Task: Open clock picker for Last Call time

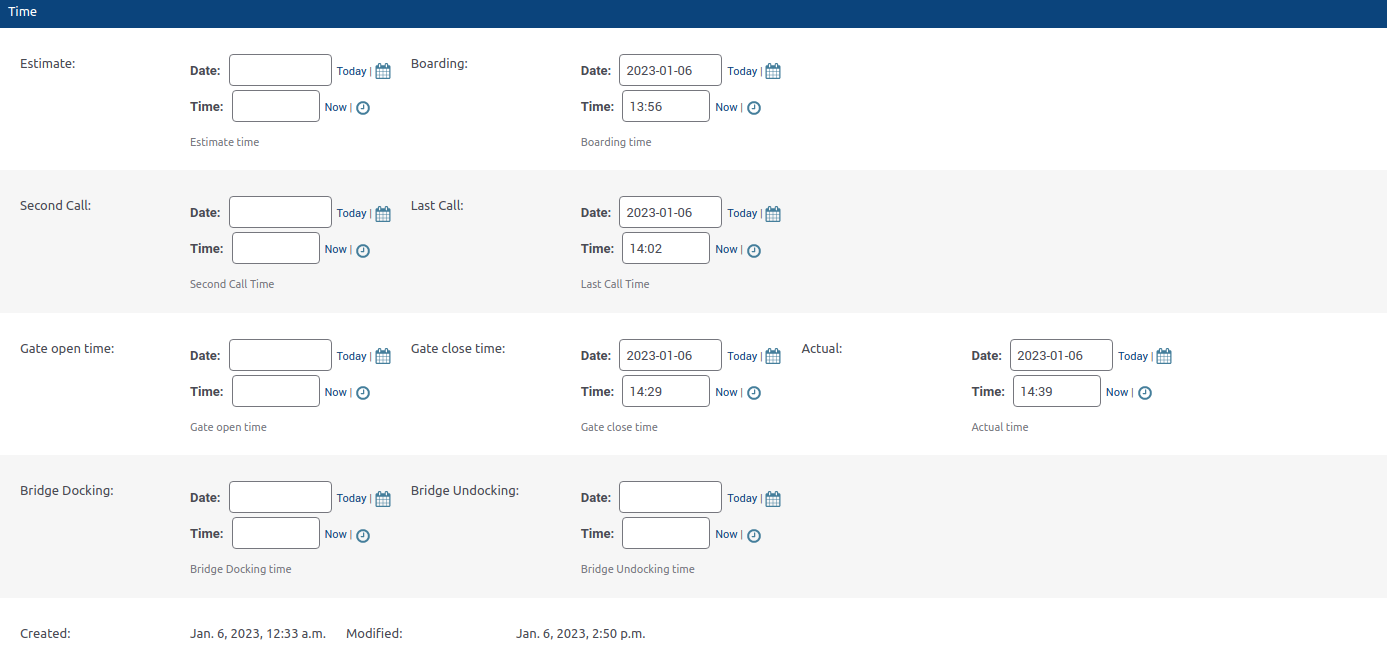Action: coord(754,250)
